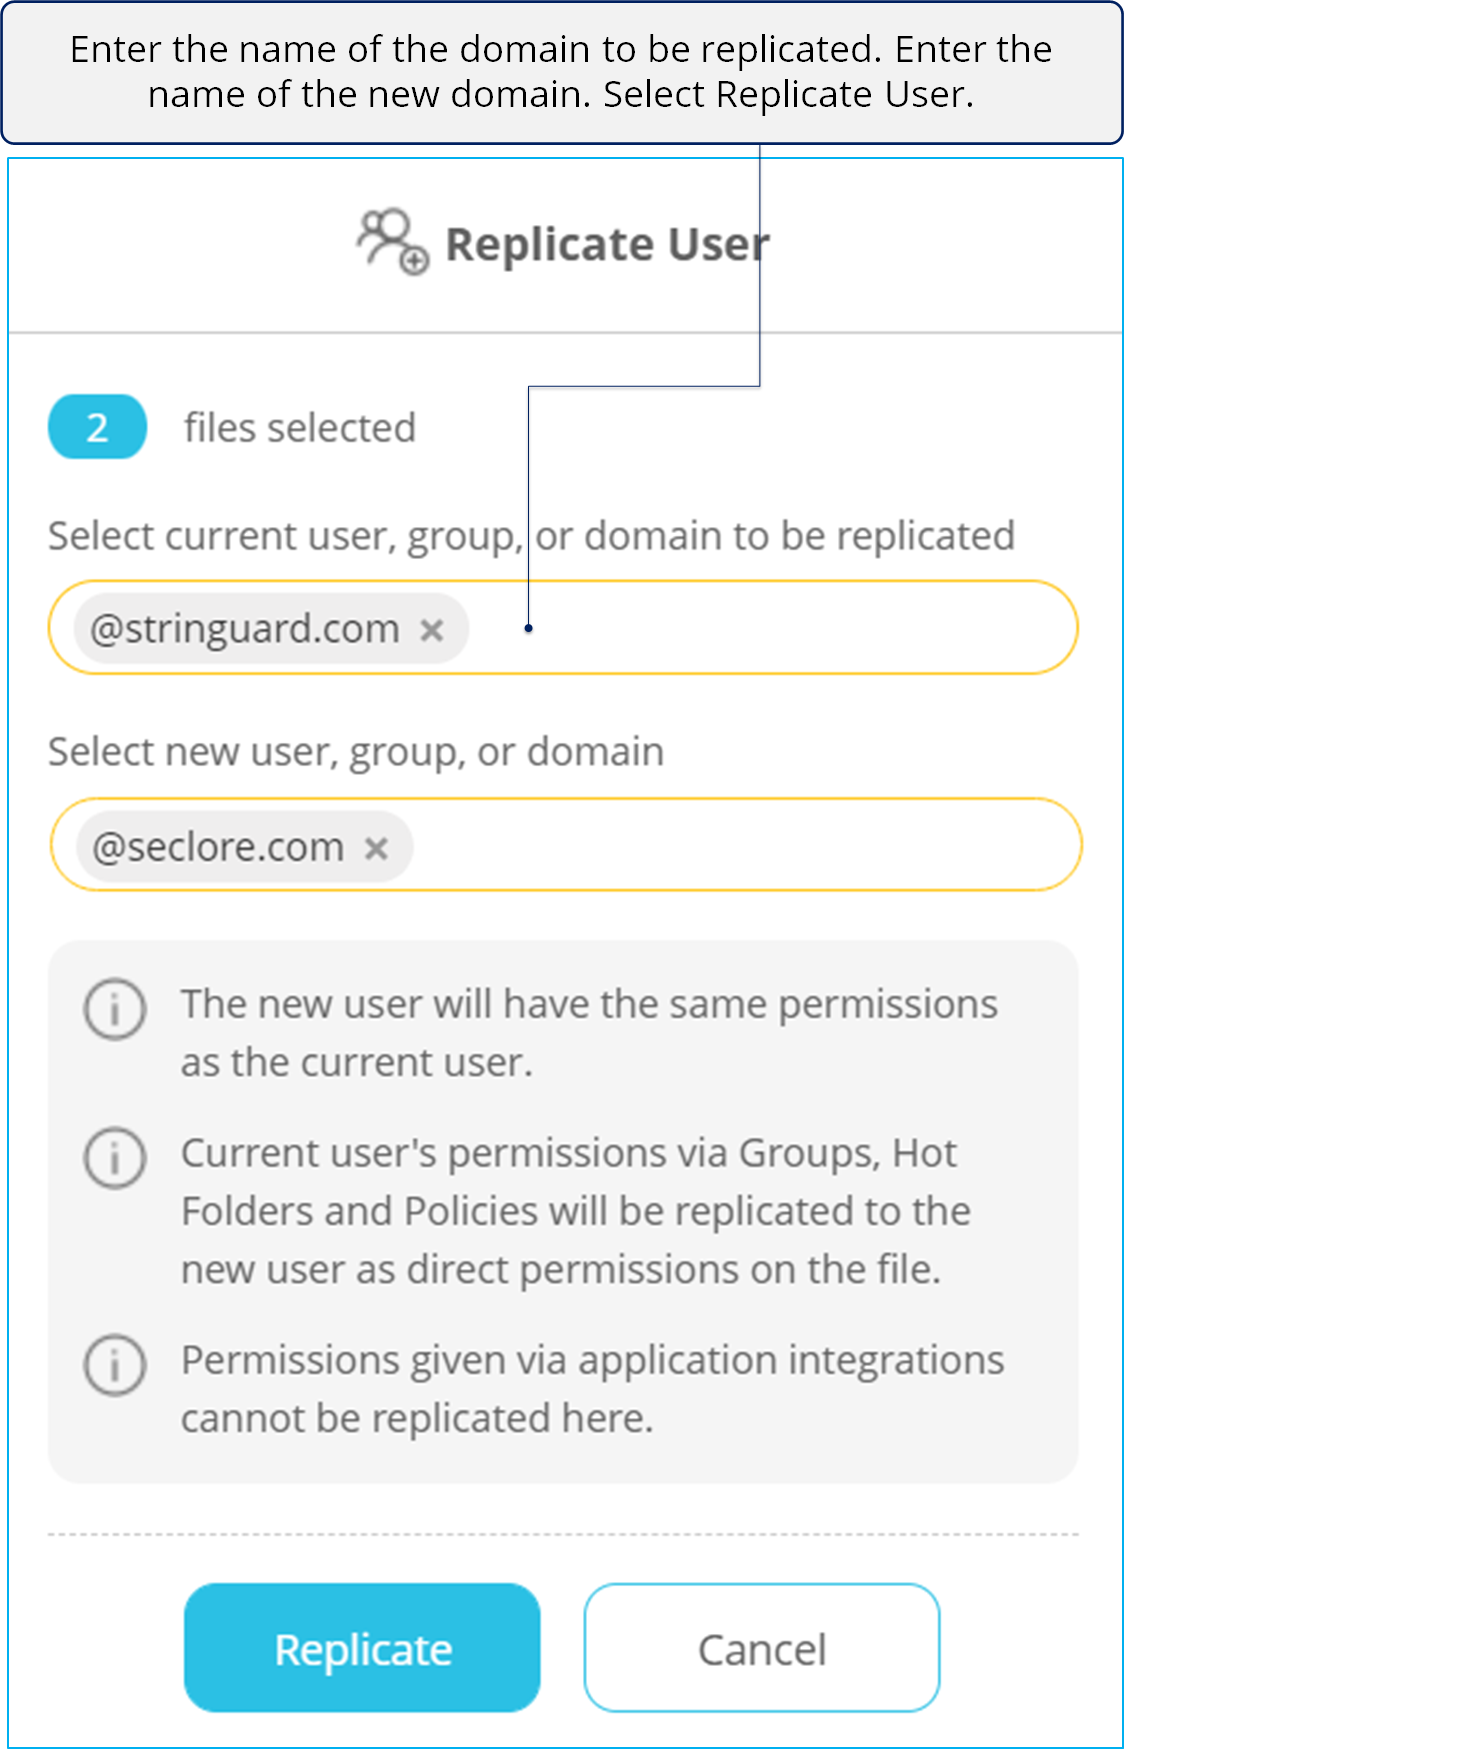Click the 'files selected' label
The width and height of the screenshot is (1482, 1749).
[x=300, y=428]
